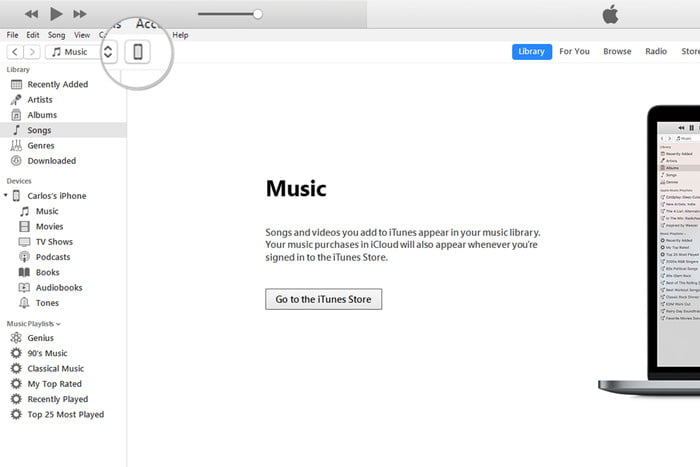Screen dimensions: 700x467
Task: Click the TV Shows screen icon
Action: [x=25, y=242]
